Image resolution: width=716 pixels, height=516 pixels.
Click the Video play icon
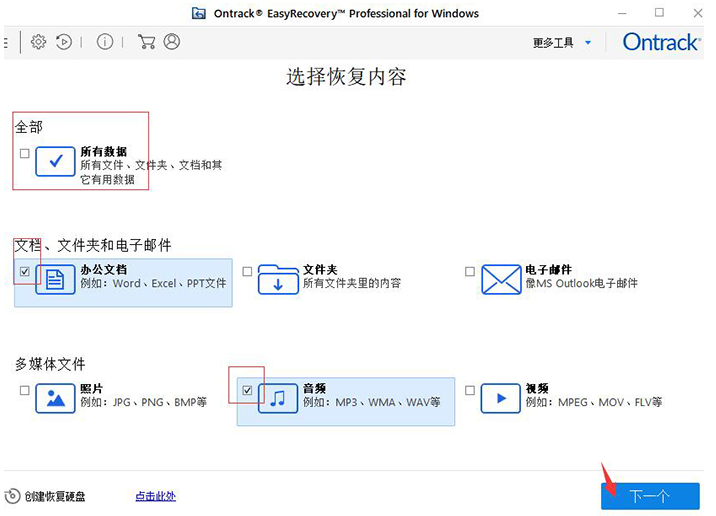[x=500, y=398]
